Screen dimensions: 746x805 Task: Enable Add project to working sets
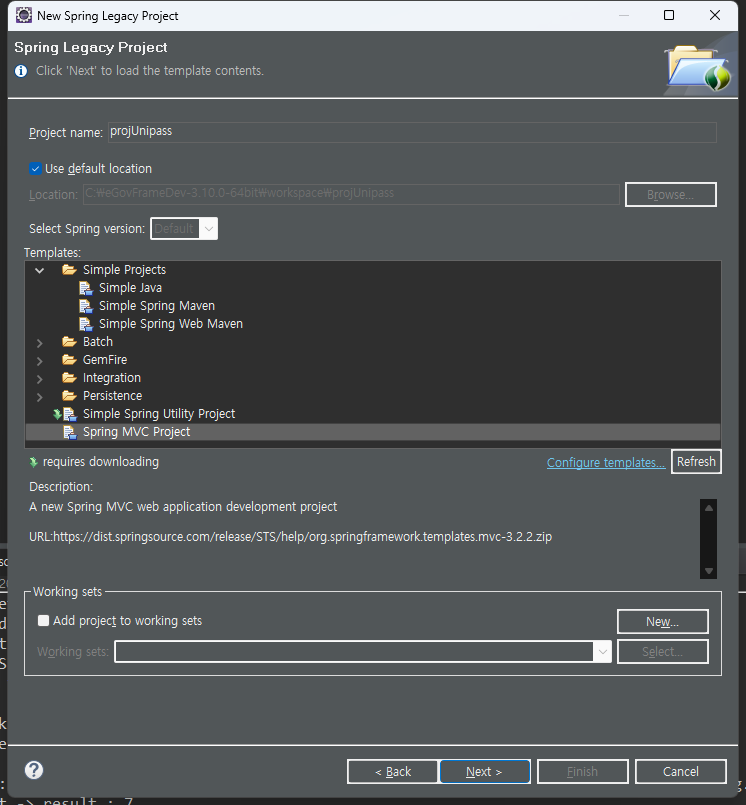click(44, 621)
